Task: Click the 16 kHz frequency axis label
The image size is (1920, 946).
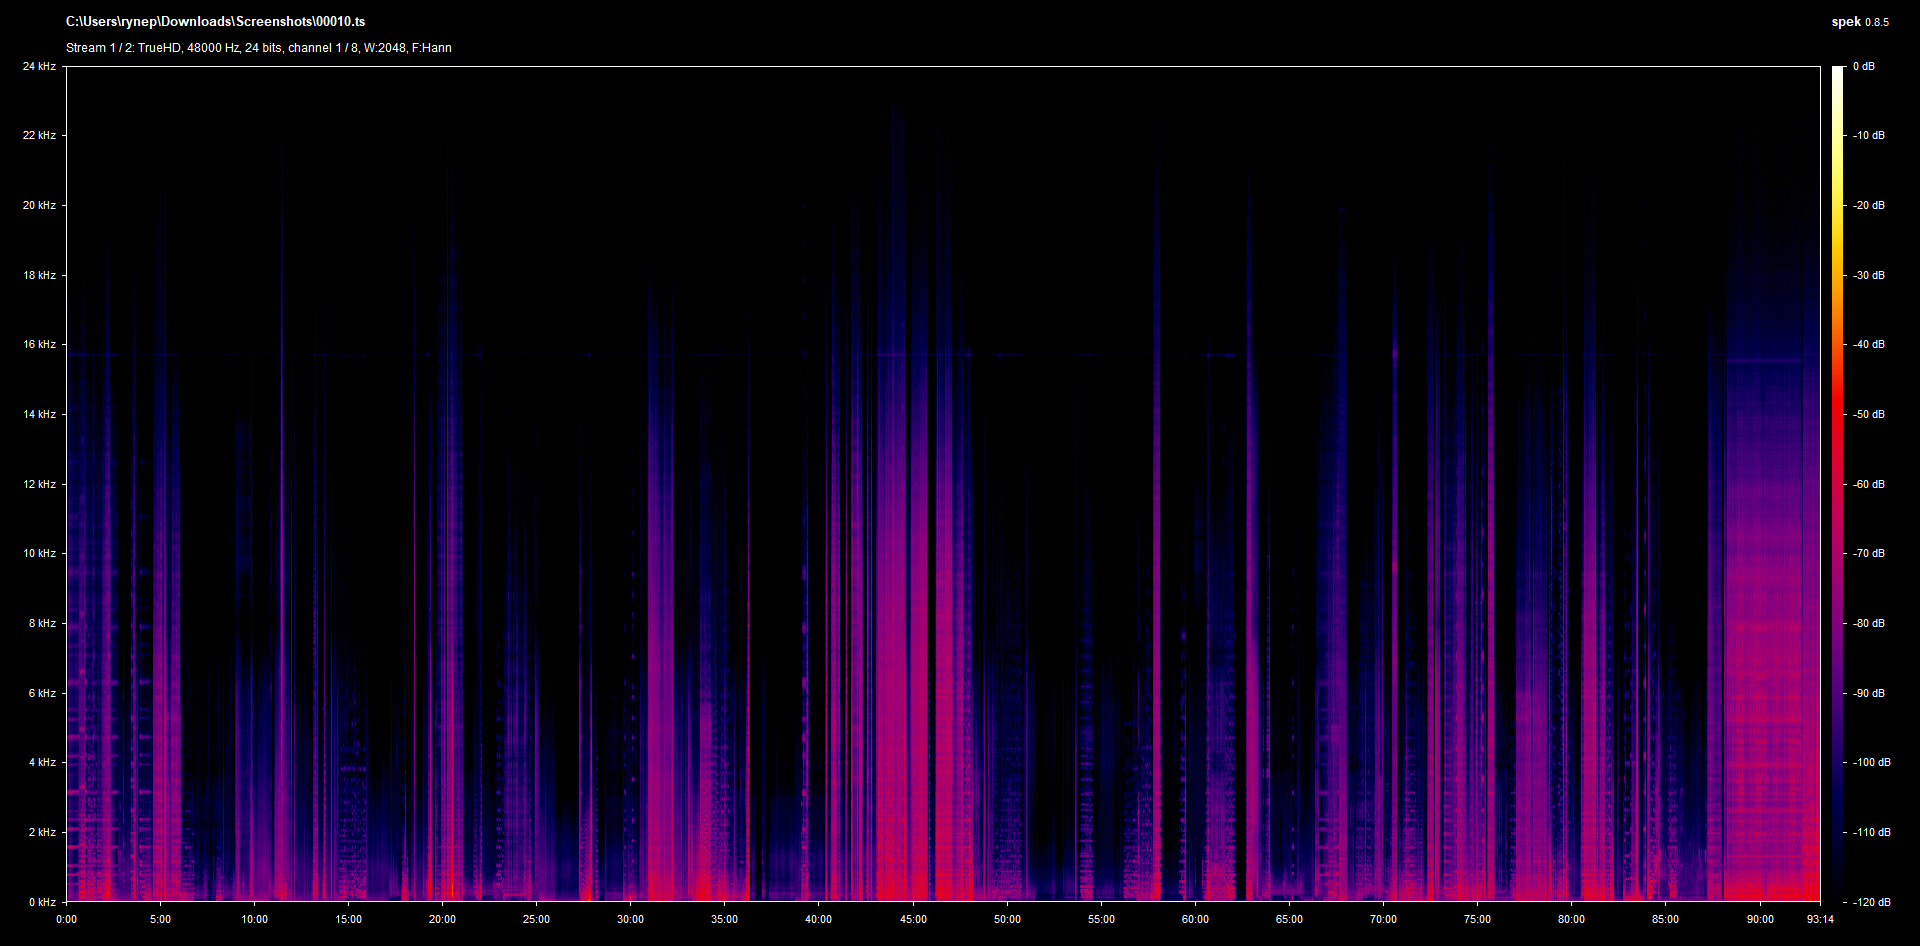Action: (39, 344)
